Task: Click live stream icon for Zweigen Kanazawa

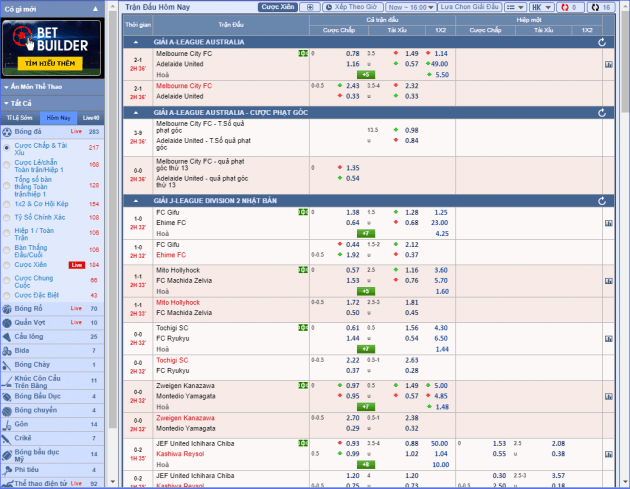Action: (x=303, y=386)
